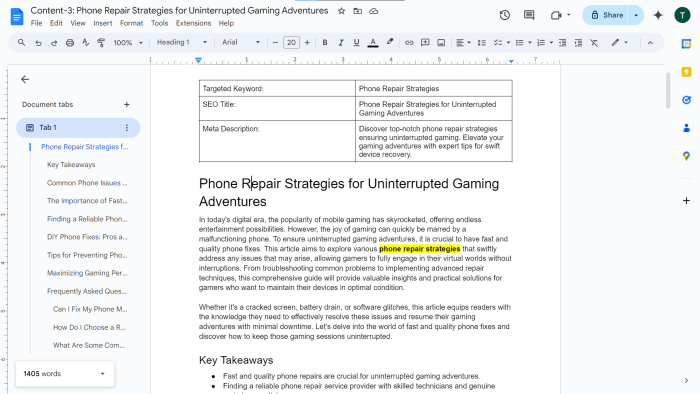Viewport: 700px width, 394px height.
Task: Open the Help menu
Action: 226,23
